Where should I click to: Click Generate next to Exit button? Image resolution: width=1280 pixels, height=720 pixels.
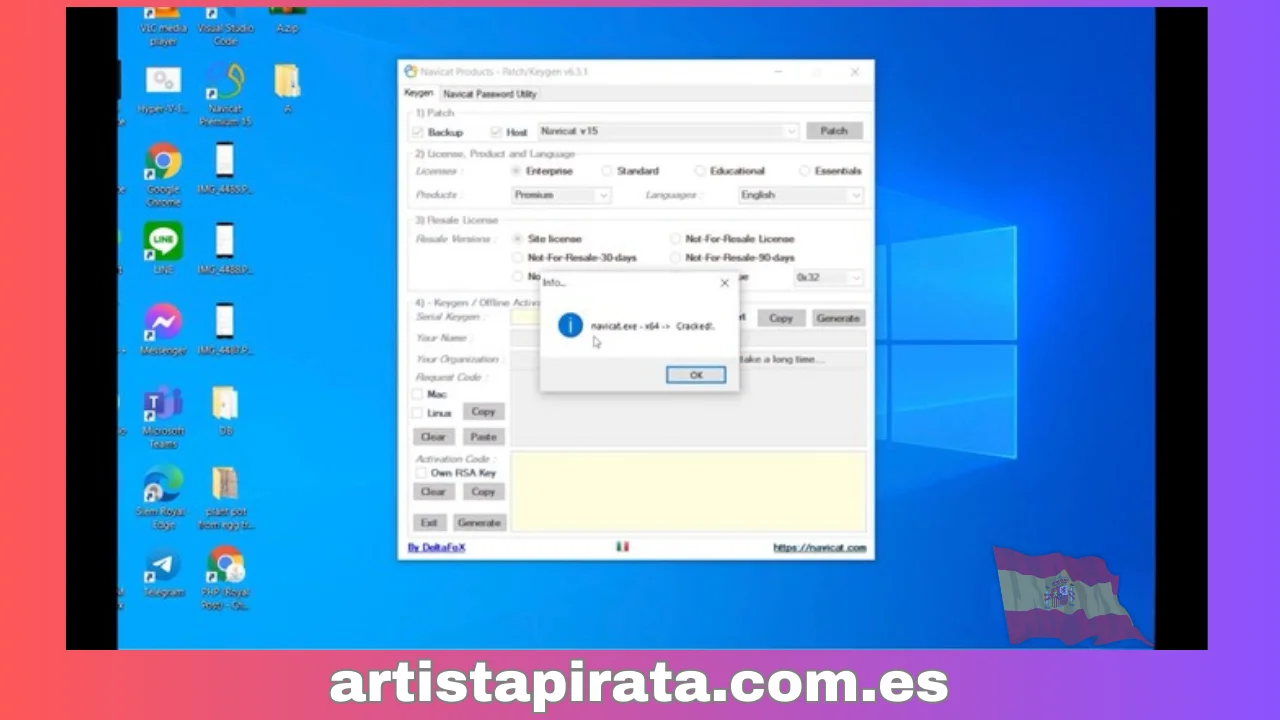pos(479,522)
